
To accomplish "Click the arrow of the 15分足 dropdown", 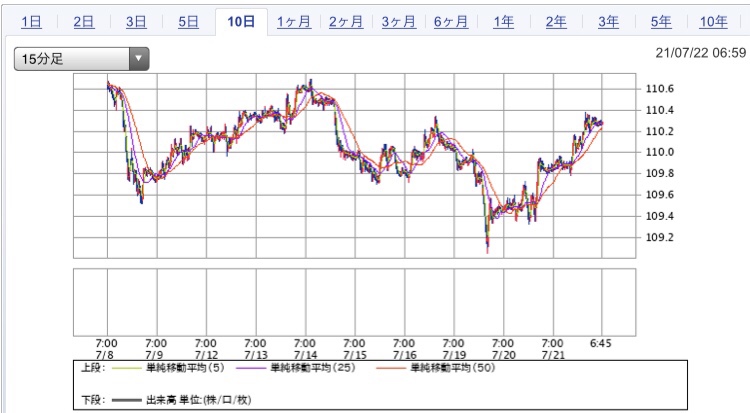I will 139,59.
